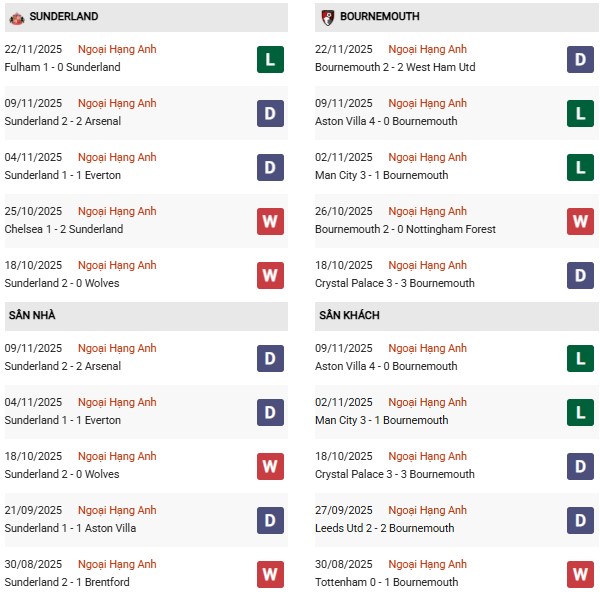Open Ngoại Hạng Anh link dated 26/10/2025
Screen dimensions: 600x594
pos(428,212)
